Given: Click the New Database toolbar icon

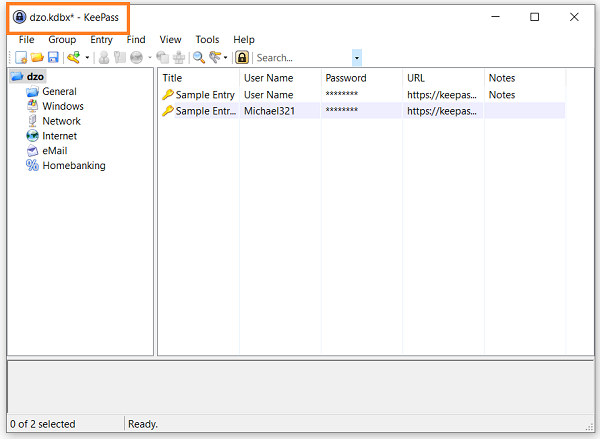Looking at the screenshot, I should point(21,57).
